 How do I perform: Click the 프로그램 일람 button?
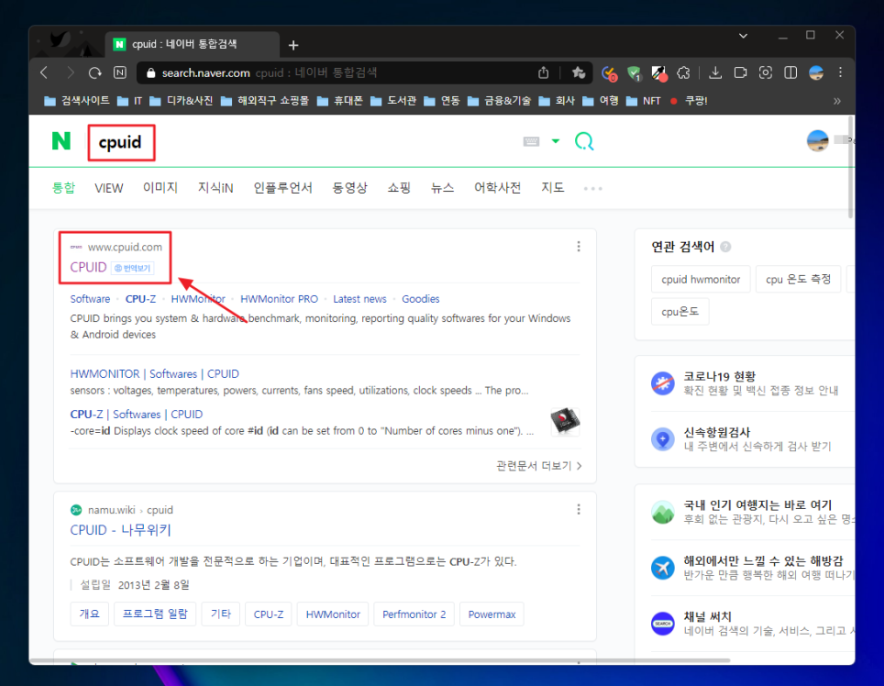coord(155,614)
